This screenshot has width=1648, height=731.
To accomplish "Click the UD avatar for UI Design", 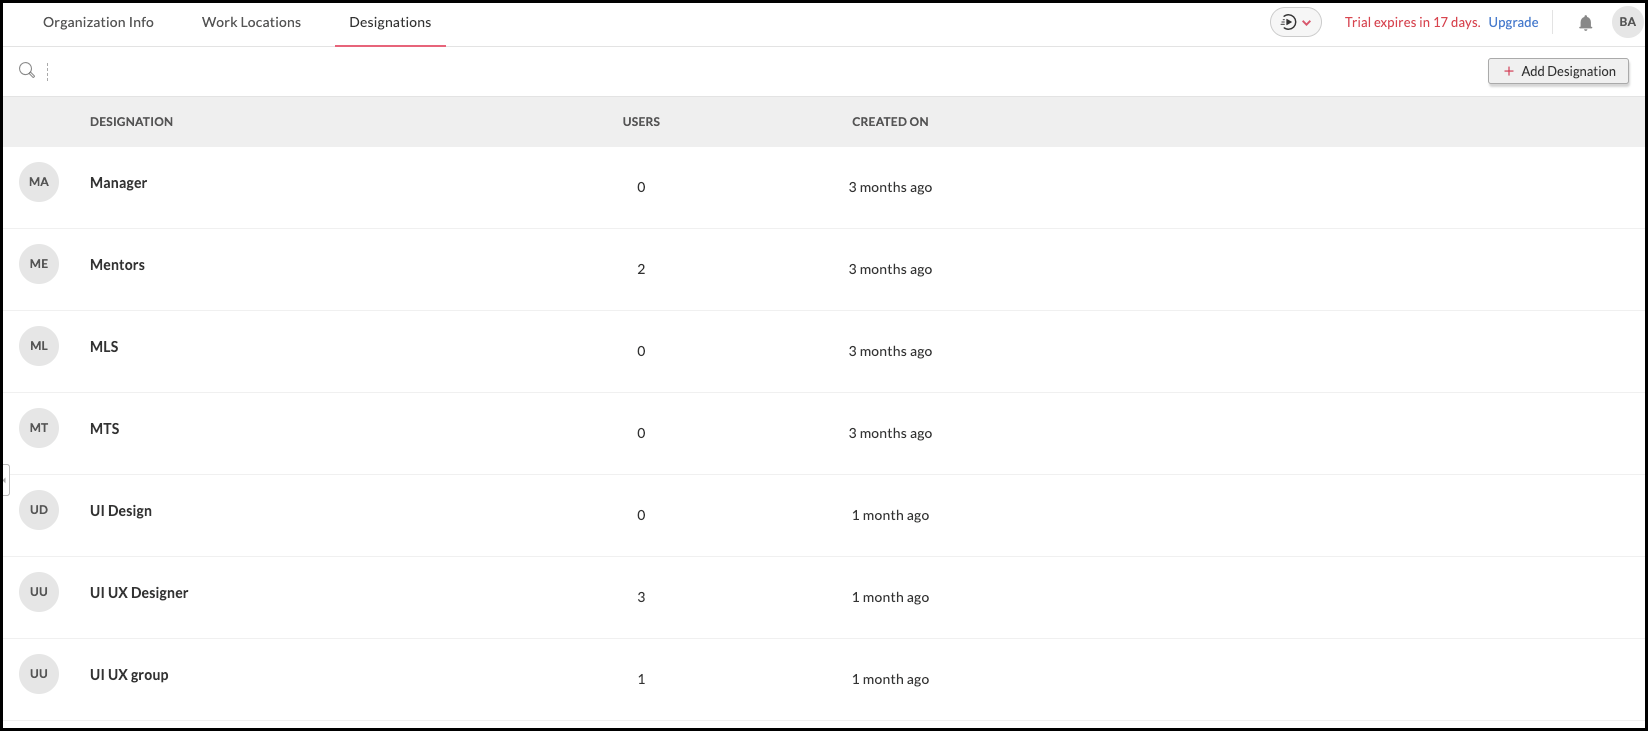I will 39,510.
